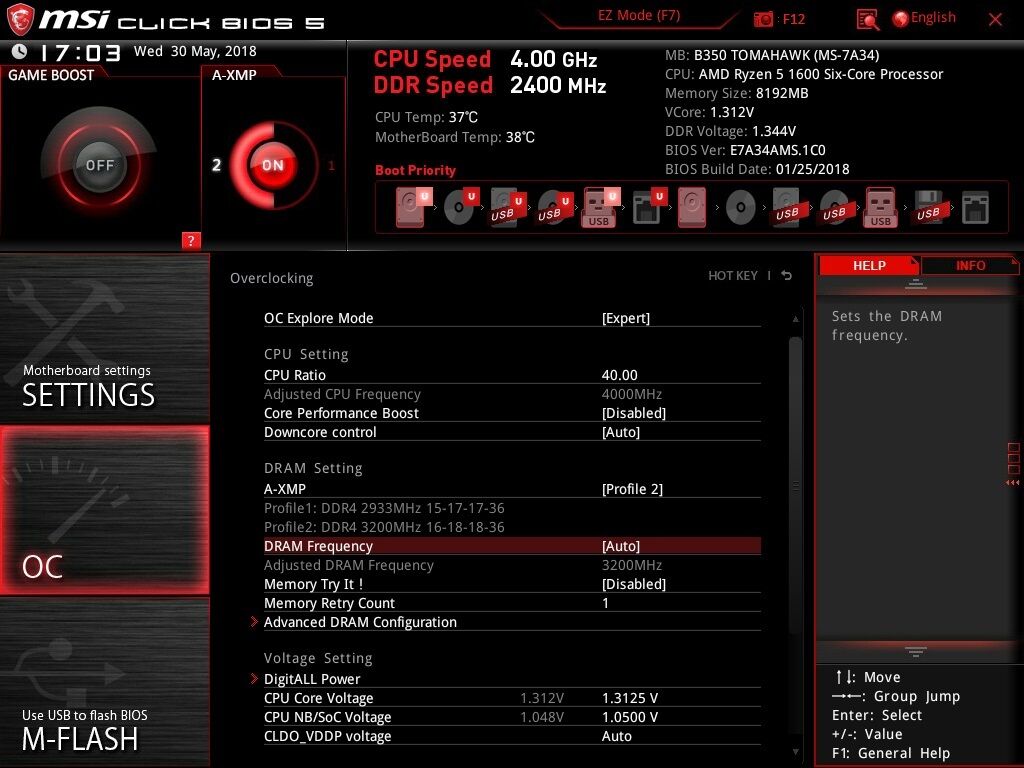Open the CLDO_VDDP voltage Auto value
The width and height of the screenshot is (1024, 768).
[x=616, y=736]
